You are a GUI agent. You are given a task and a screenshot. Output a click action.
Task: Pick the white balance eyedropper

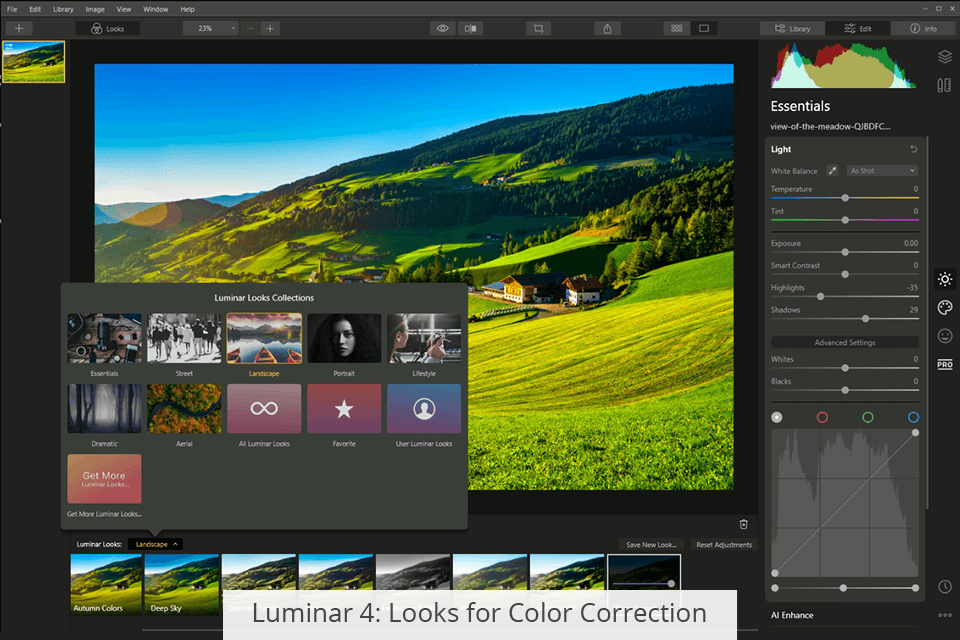click(832, 171)
